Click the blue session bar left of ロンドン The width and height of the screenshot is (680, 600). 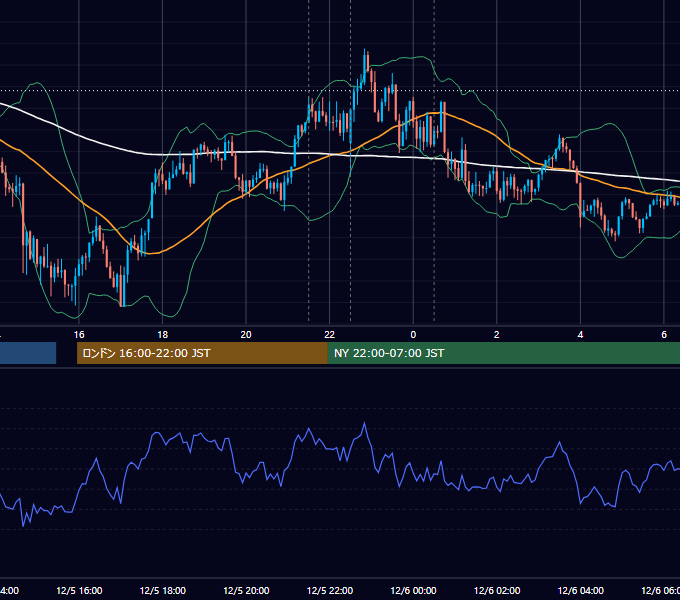(x=28, y=353)
